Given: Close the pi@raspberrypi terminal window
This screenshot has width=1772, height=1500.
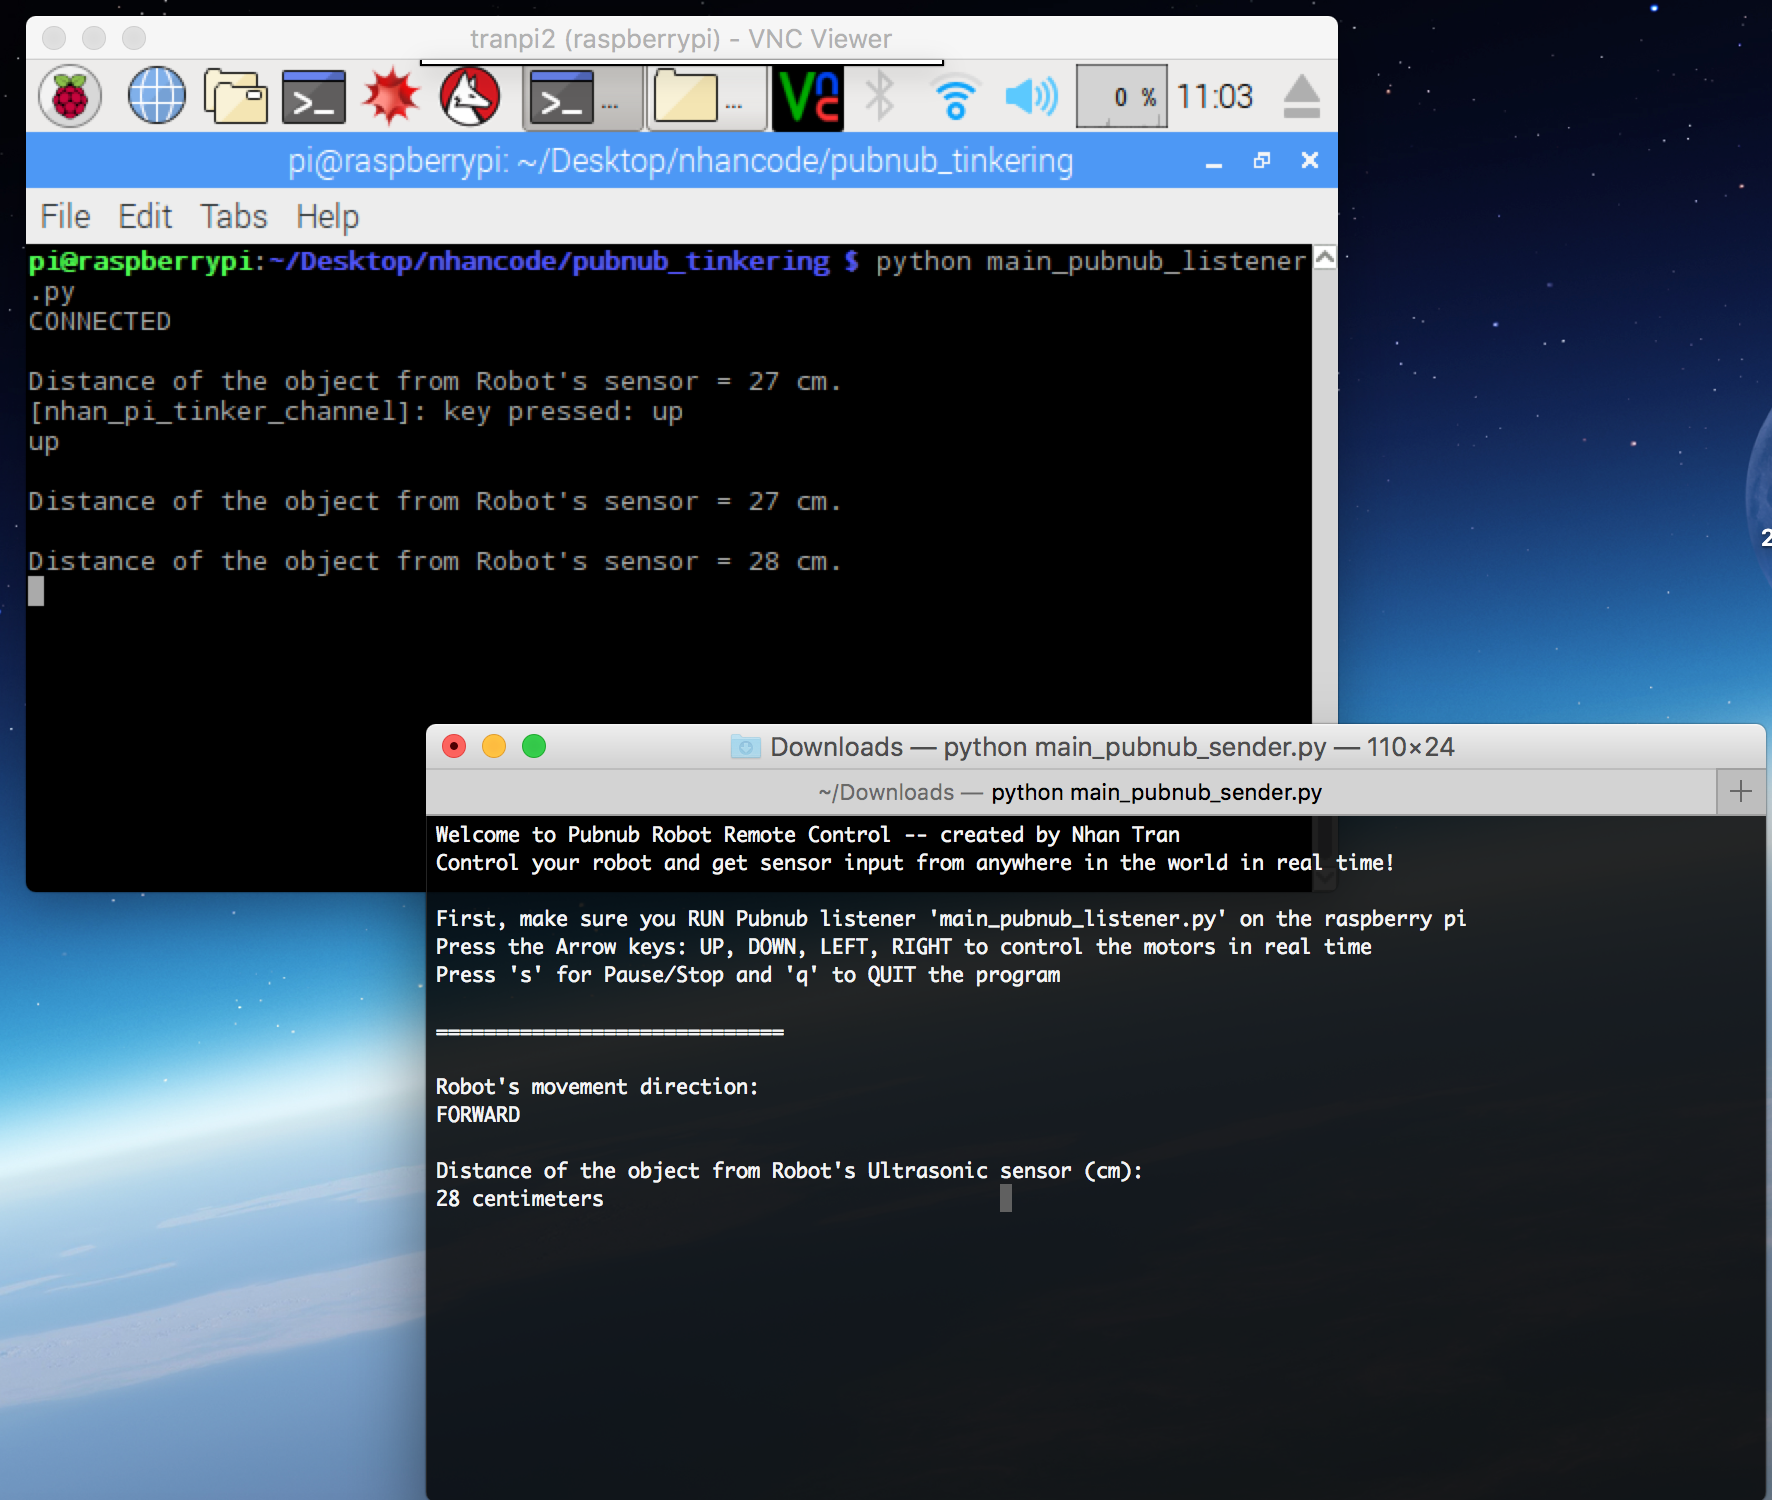Looking at the screenshot, I should (x=1310, y=160).
